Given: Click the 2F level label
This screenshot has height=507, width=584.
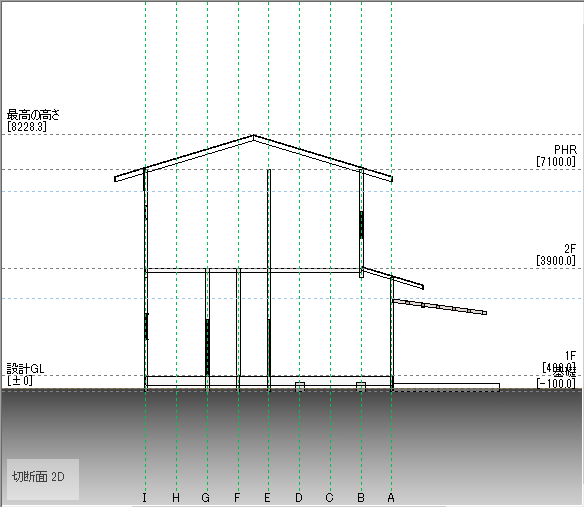Looking at the screenshot, I should pyautogui.click(x=570, y=248).
